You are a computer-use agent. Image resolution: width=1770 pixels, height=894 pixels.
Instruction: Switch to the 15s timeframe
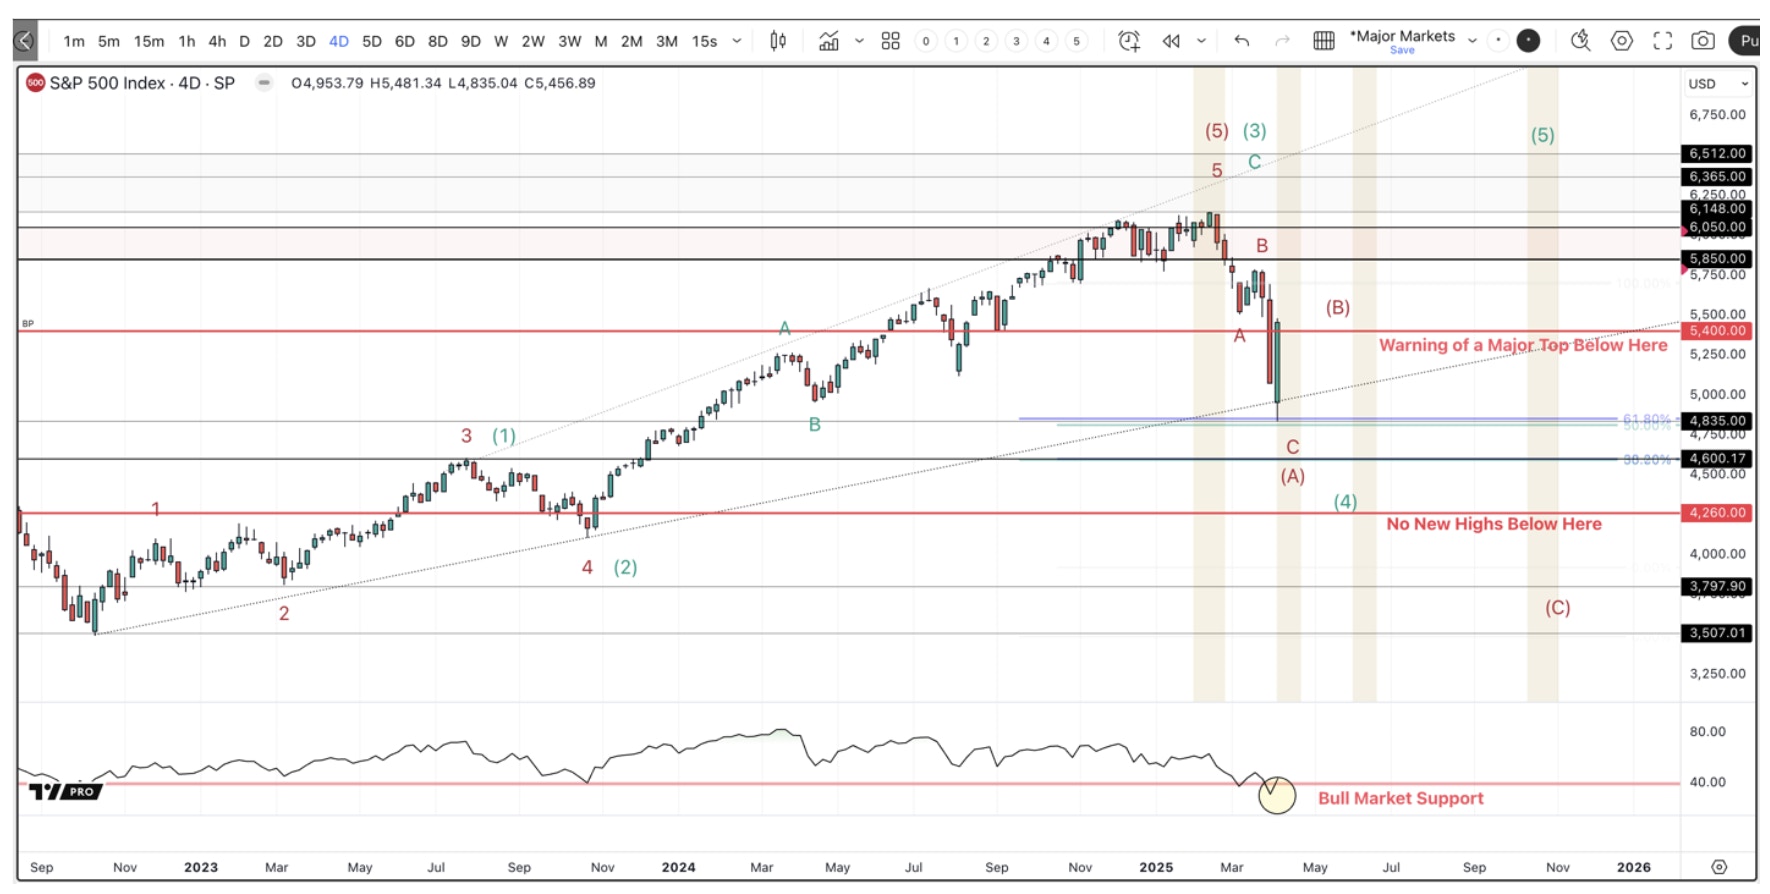tap(705, 41)
